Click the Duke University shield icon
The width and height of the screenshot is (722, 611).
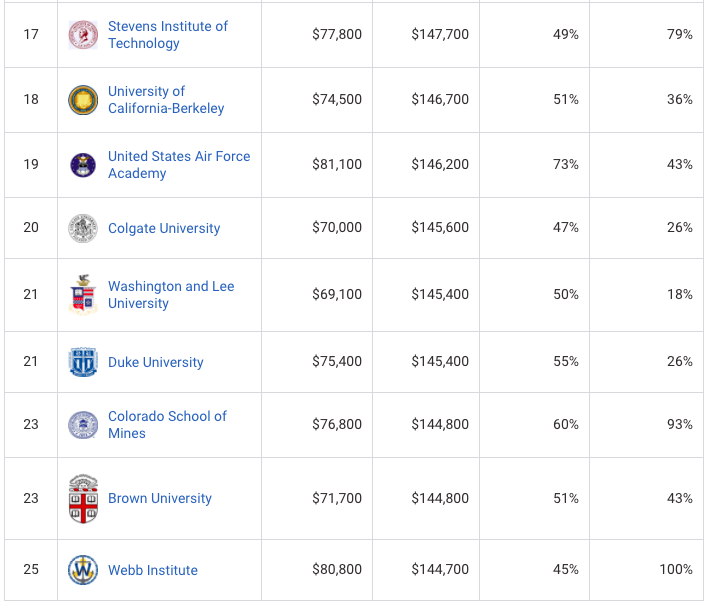pyautogui.click(x=83, y=362)
